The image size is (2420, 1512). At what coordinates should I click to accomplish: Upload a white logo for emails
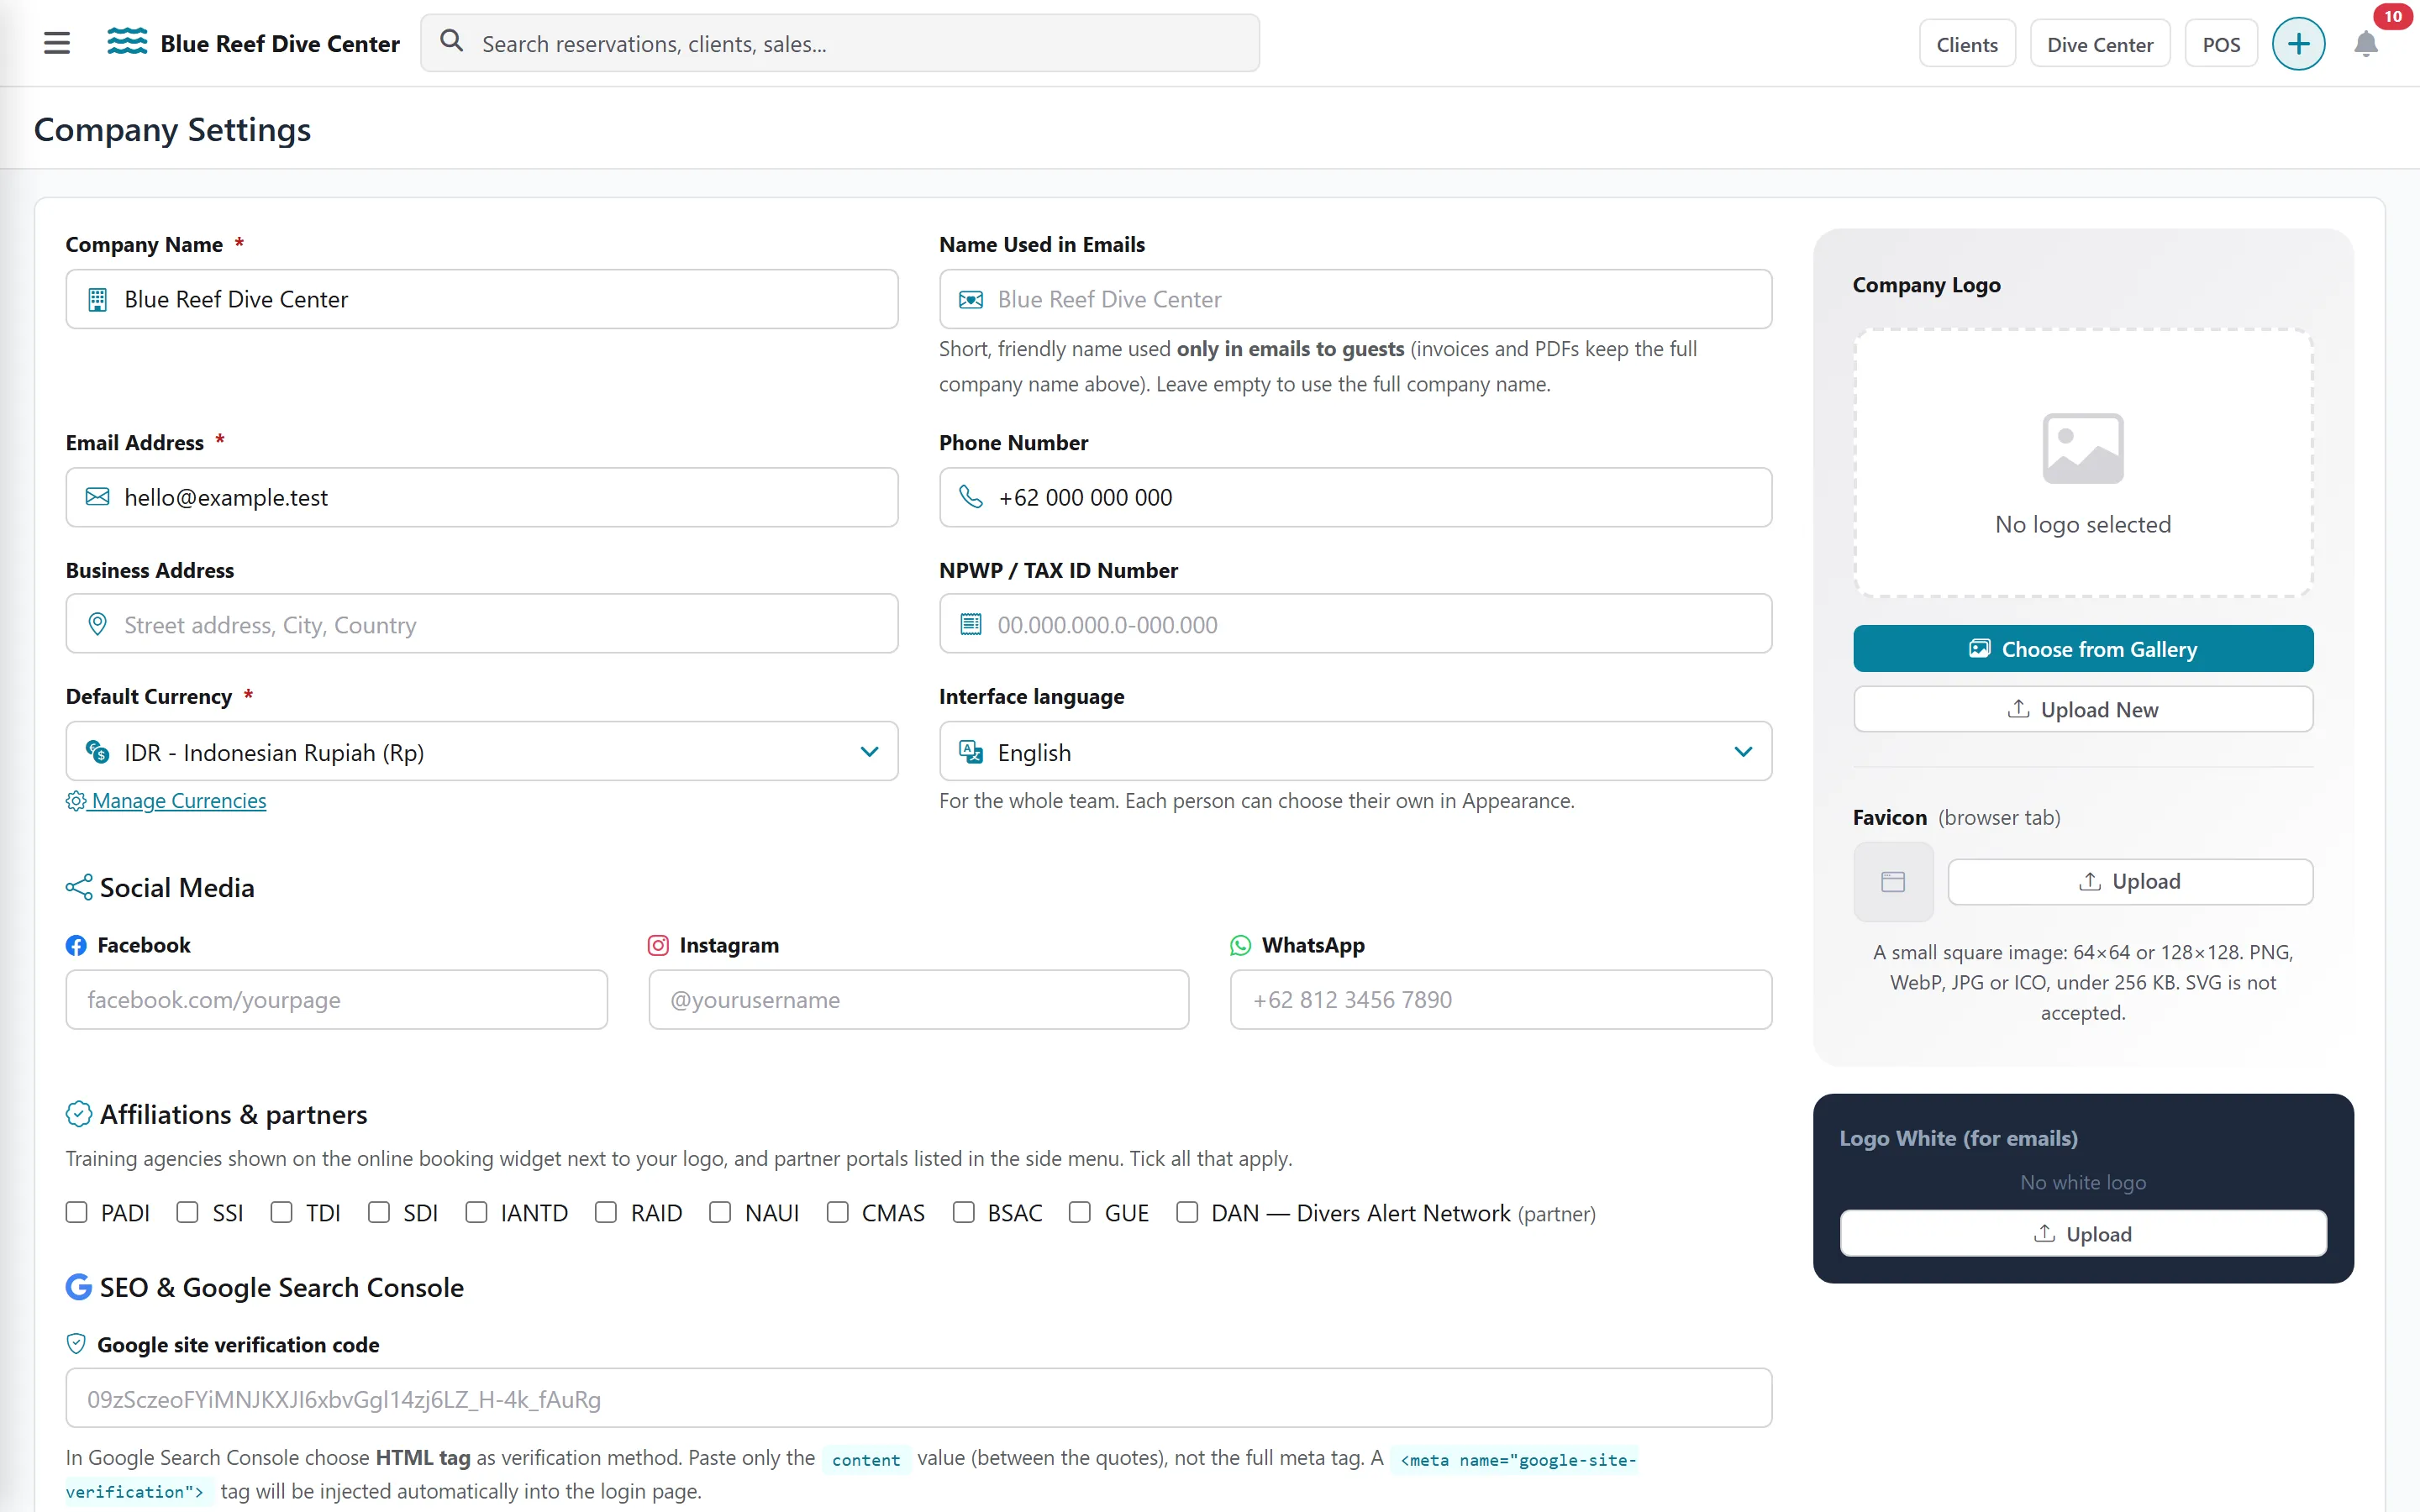click(x=2083, y=1234)
